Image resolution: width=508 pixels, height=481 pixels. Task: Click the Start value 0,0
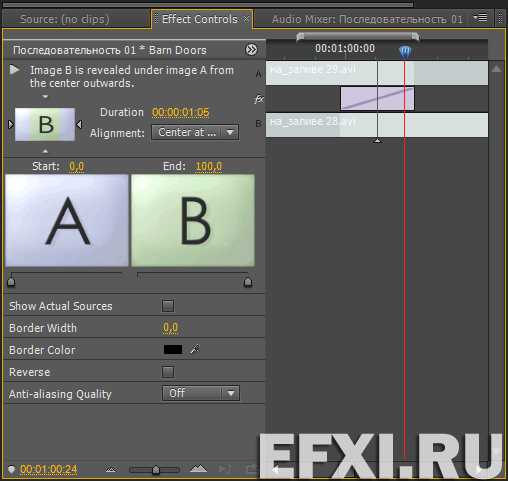point(76,166)
